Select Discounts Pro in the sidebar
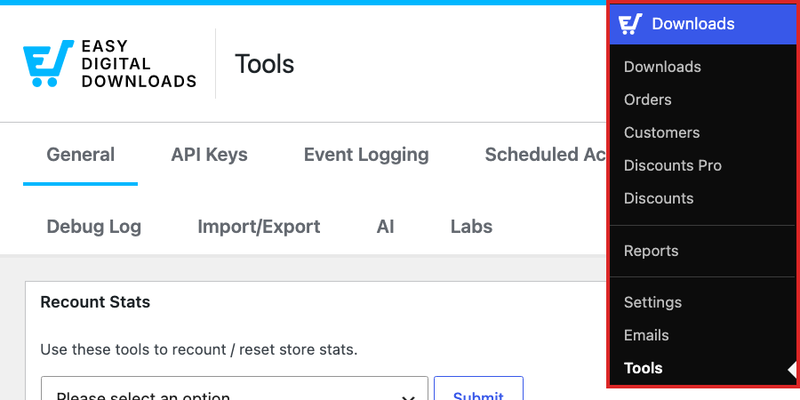 pos(672,165)
